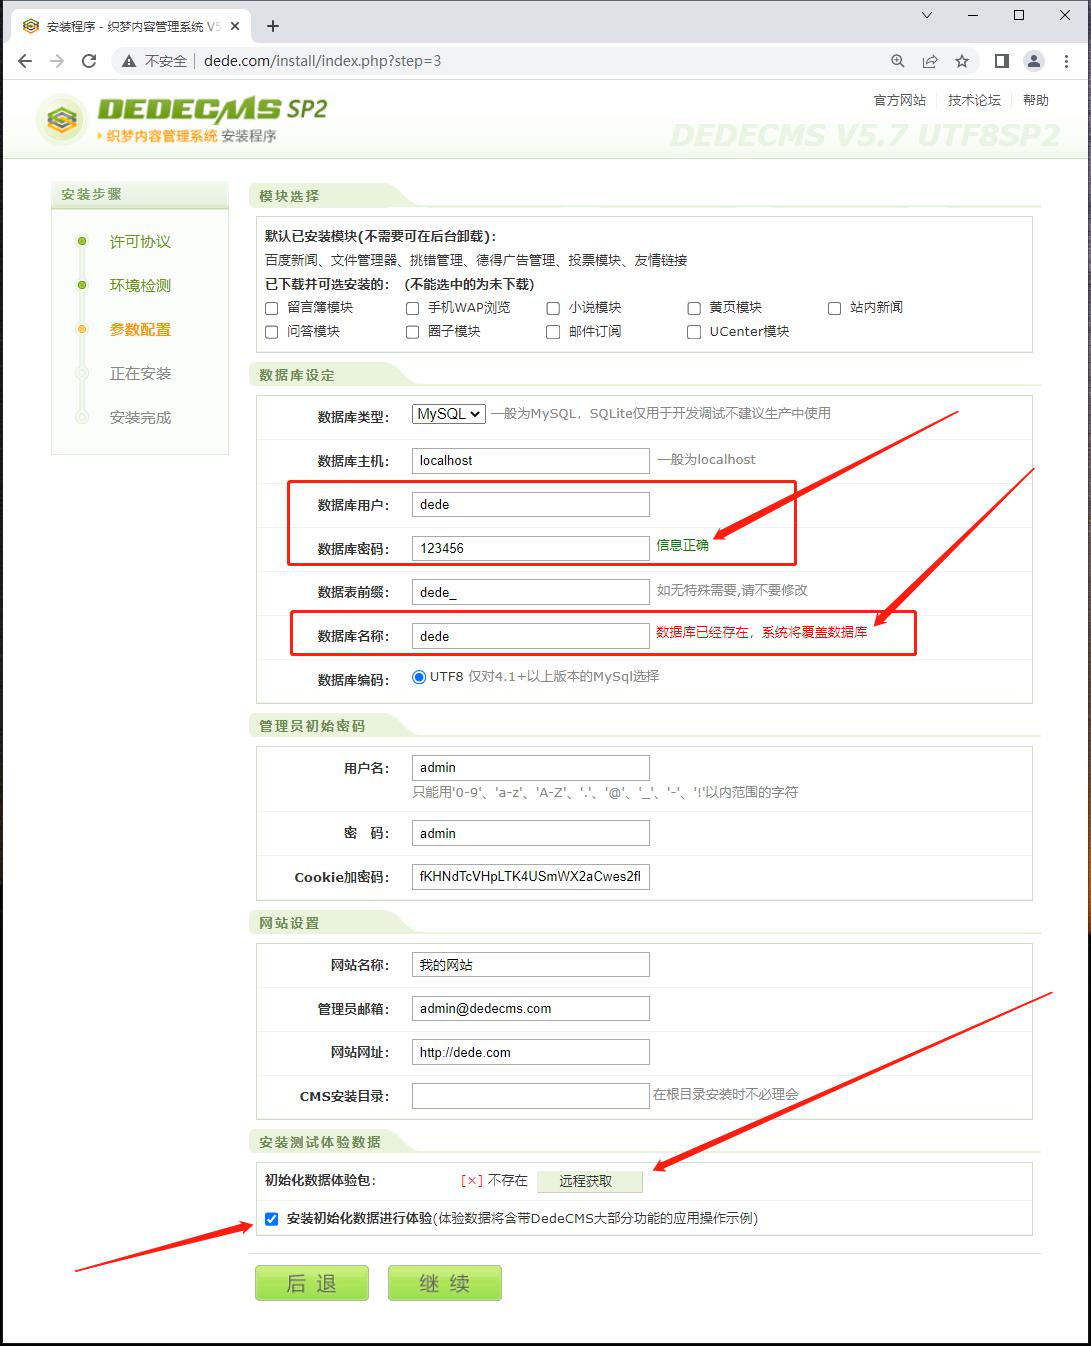Click the localhost database host field
The width and height of the screenshot is (1091, 1346).
pyautogui.click(x=531, y=461)
